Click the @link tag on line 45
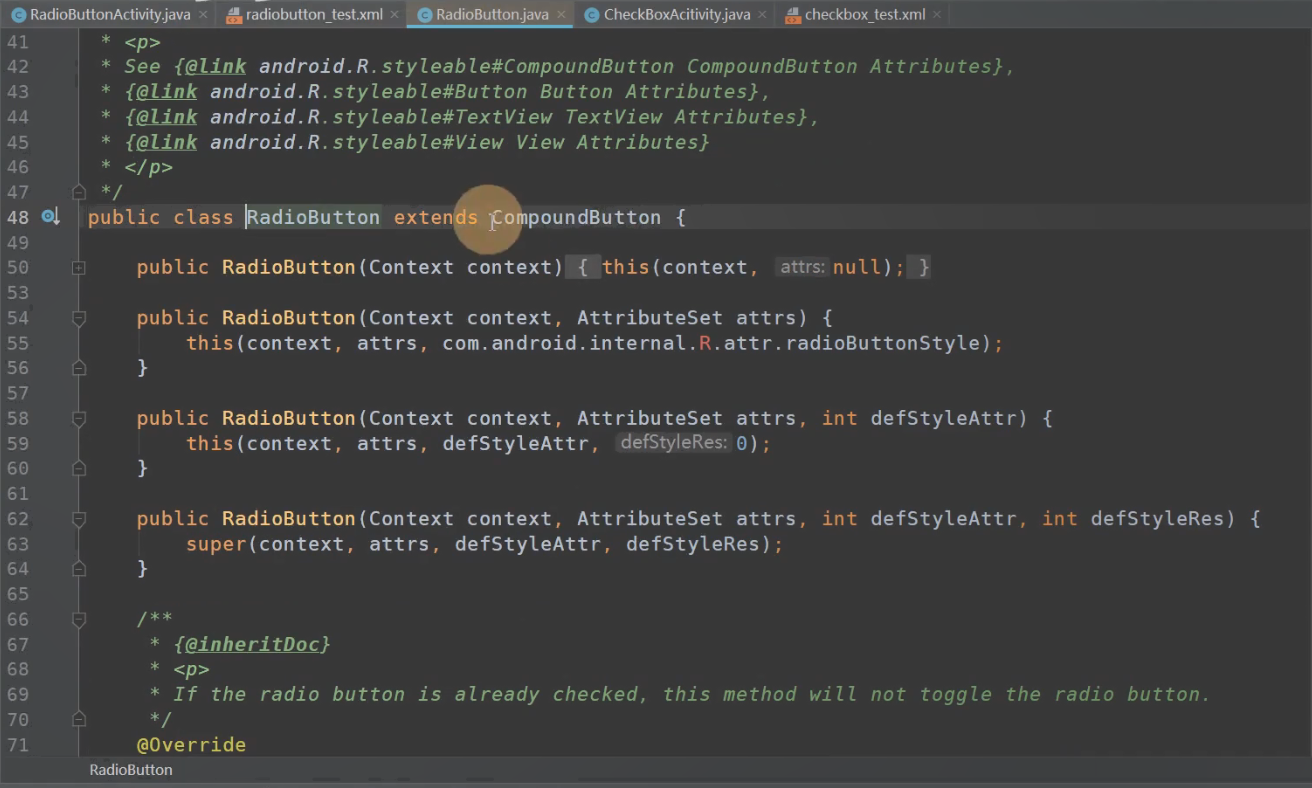 [x=167, y=142]
